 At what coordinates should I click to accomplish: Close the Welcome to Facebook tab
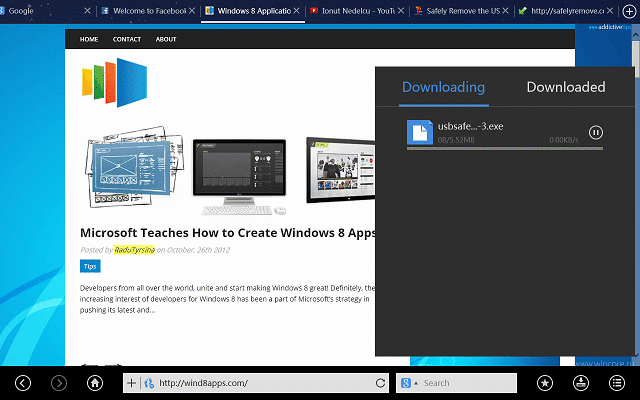click(192, 11)
